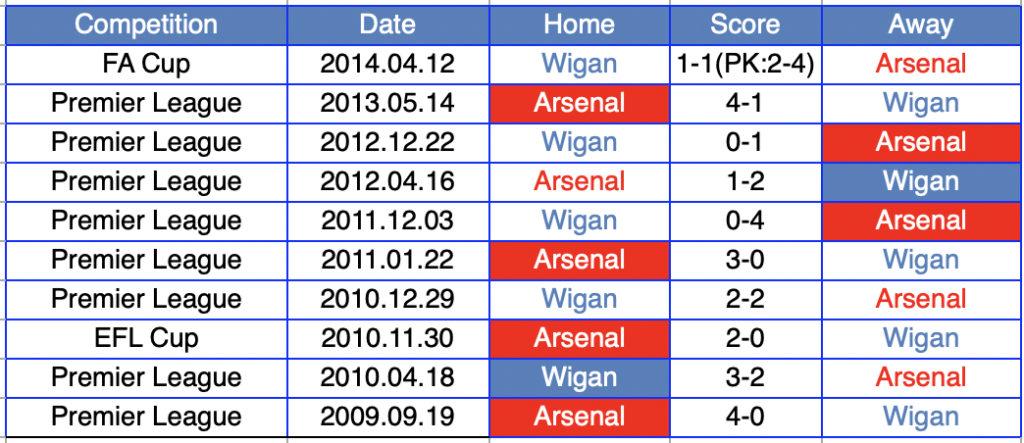The height and width of the screenshot is (443, 1024).
Task: Click the Away column header
Action: [920, 25]
